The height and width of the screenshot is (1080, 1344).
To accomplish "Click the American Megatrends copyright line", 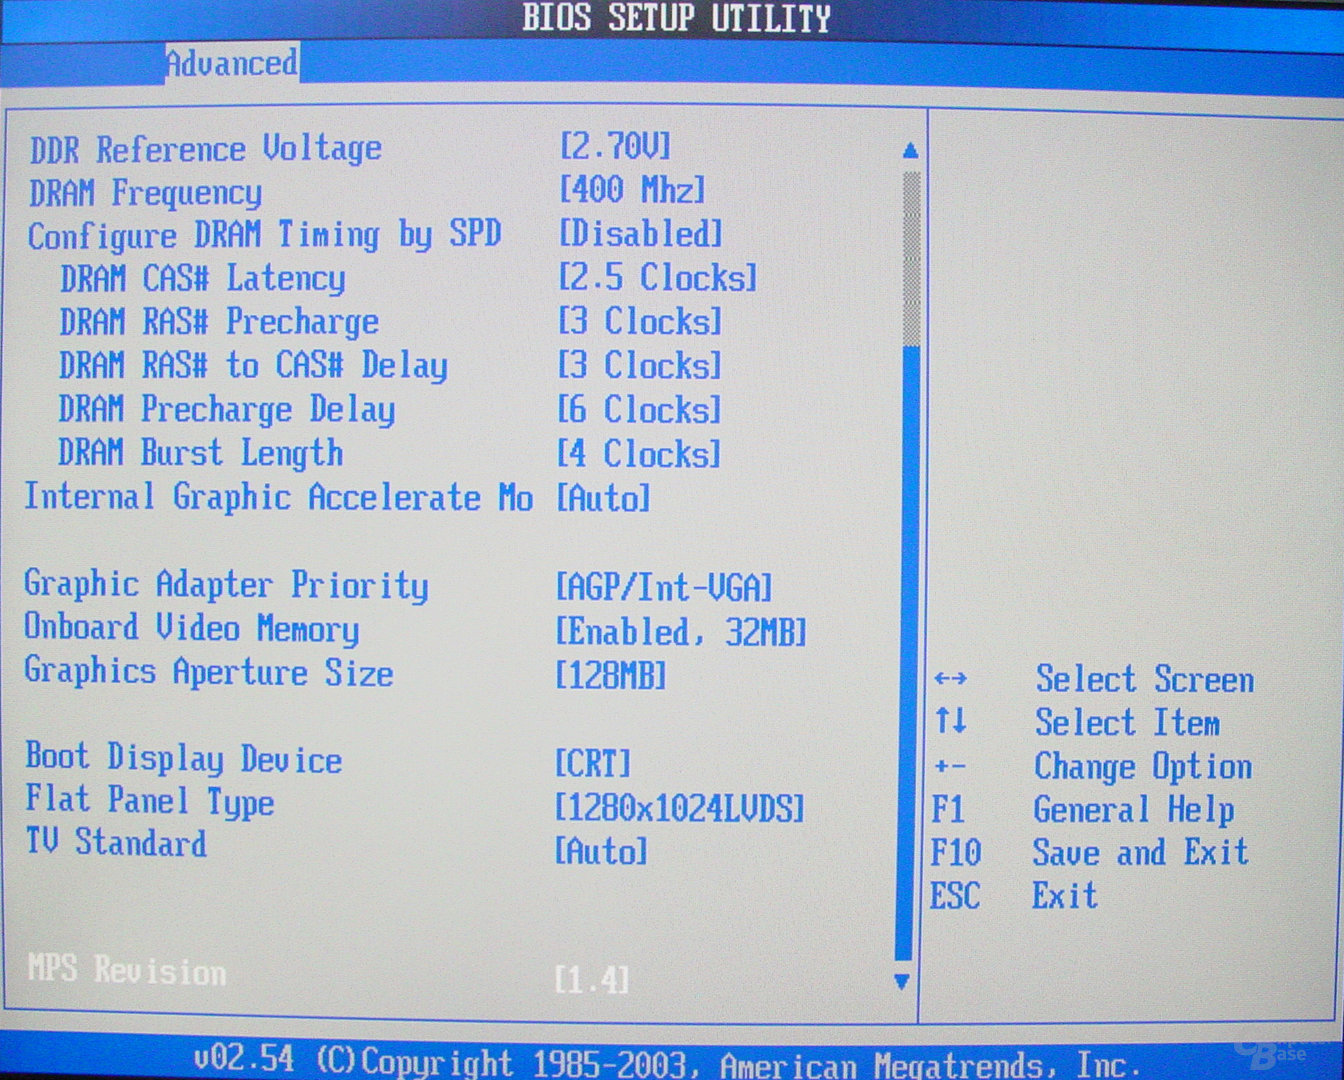I will (x=667, y=1062).
